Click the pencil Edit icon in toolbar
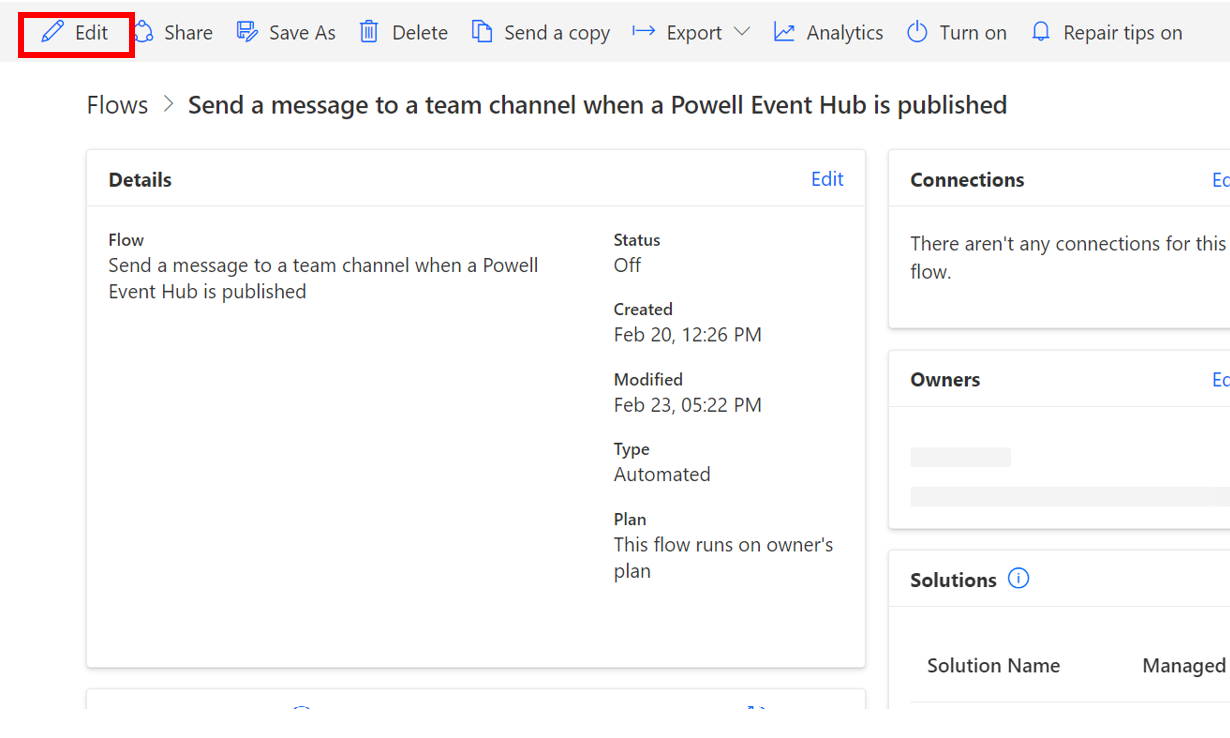Image resolution: width=1230 pixels, height=738 pixels. 52,32
